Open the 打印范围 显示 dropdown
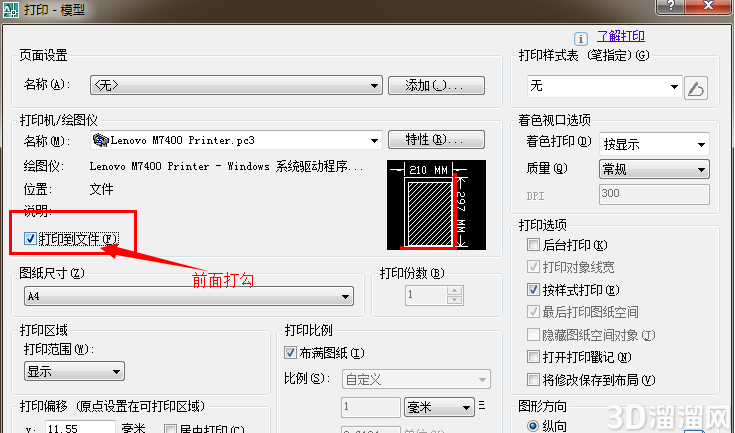 74,371
